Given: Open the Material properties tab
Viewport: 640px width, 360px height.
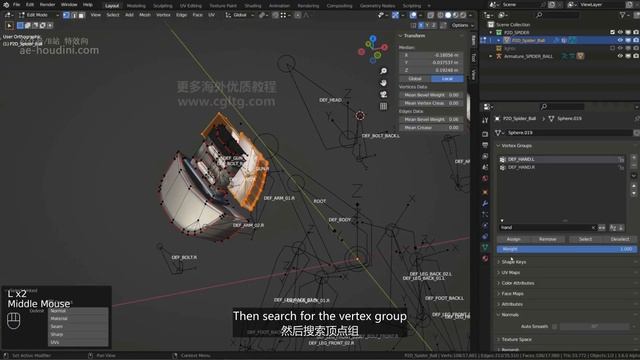Looking at the screenshot, I should [x=485, y=258].
